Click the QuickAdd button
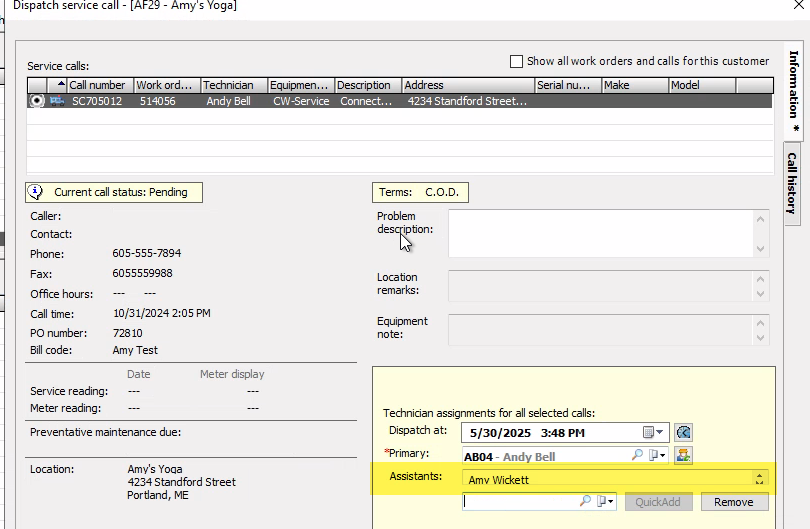810x529 pixels. tap(658, 502)
